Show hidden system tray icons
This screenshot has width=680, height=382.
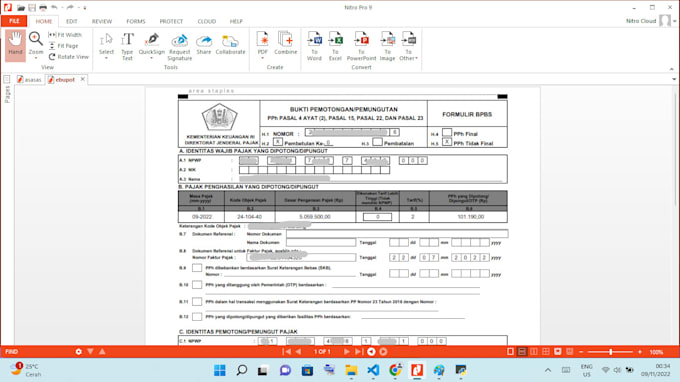click(x=548, y=370)
